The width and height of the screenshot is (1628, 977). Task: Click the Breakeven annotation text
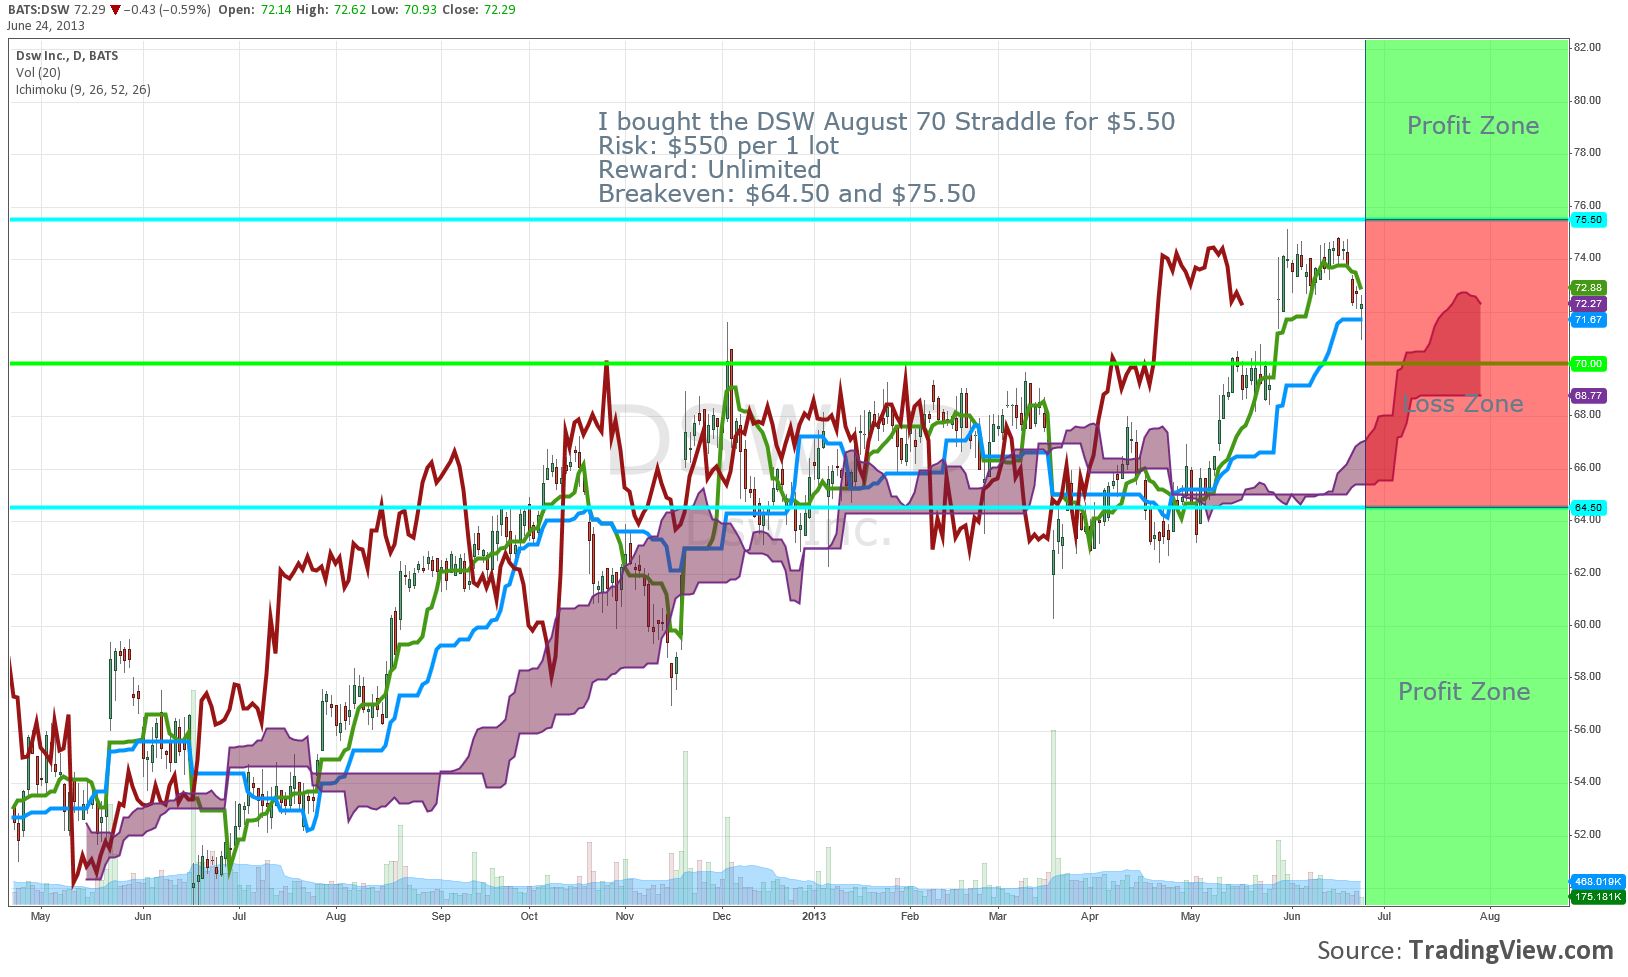(786, 194)
